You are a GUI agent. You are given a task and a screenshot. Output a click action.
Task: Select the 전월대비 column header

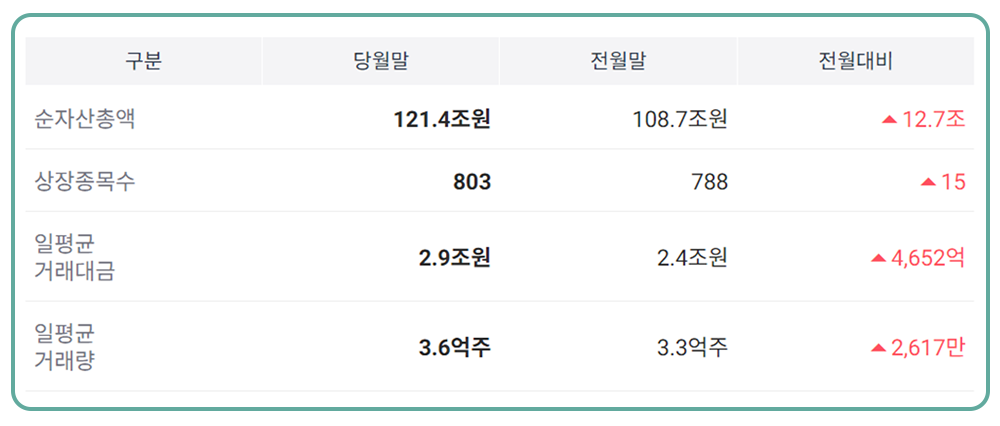(855, 62)
